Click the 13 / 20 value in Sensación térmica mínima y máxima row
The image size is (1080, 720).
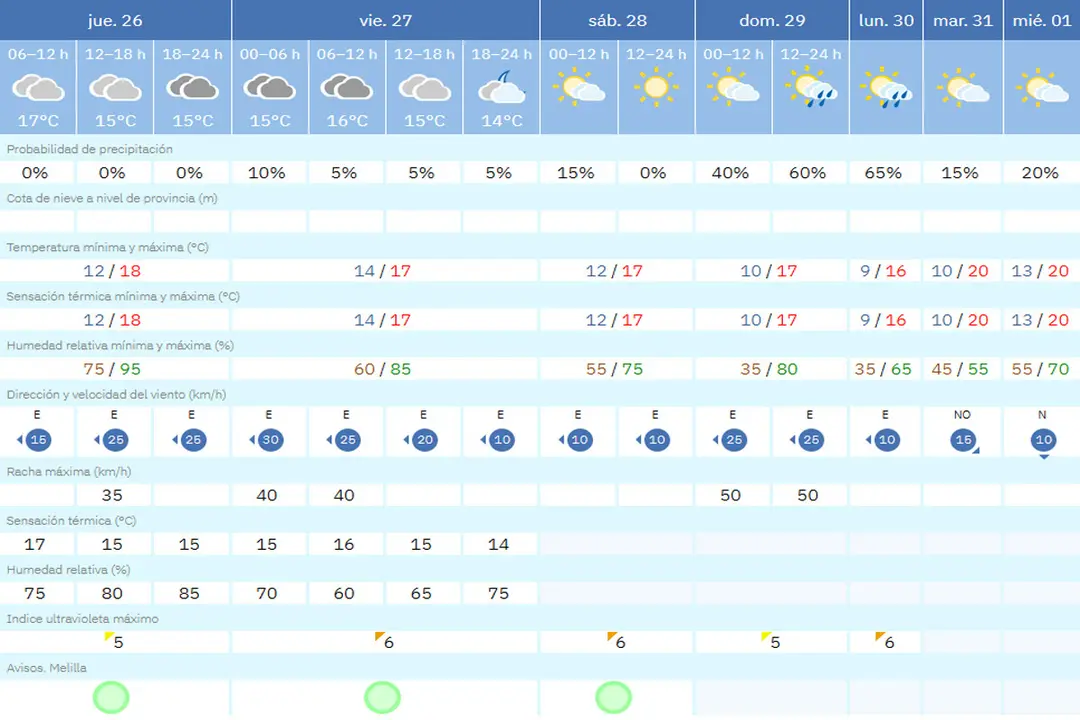1040,320
